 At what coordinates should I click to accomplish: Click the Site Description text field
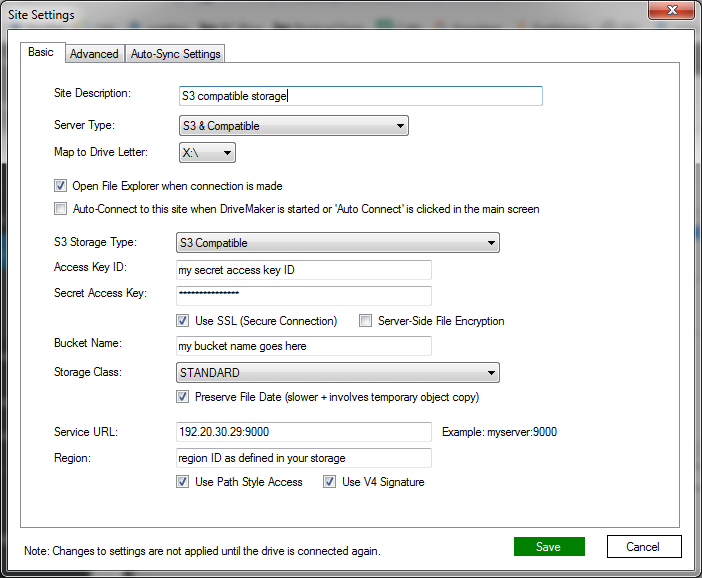359,96
